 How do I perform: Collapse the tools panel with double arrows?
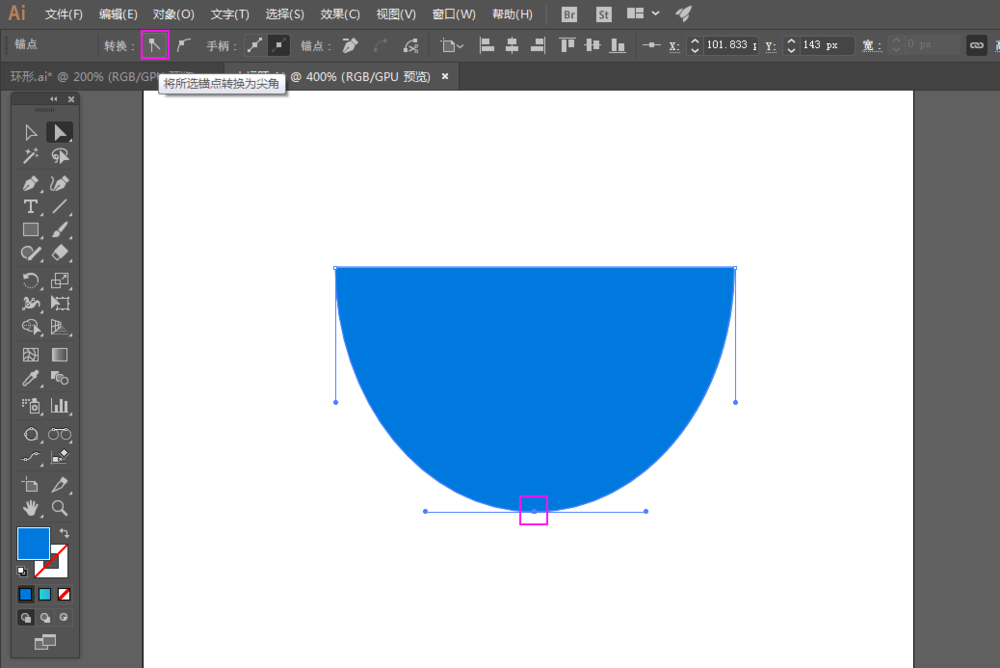click(x=55, y=100)
